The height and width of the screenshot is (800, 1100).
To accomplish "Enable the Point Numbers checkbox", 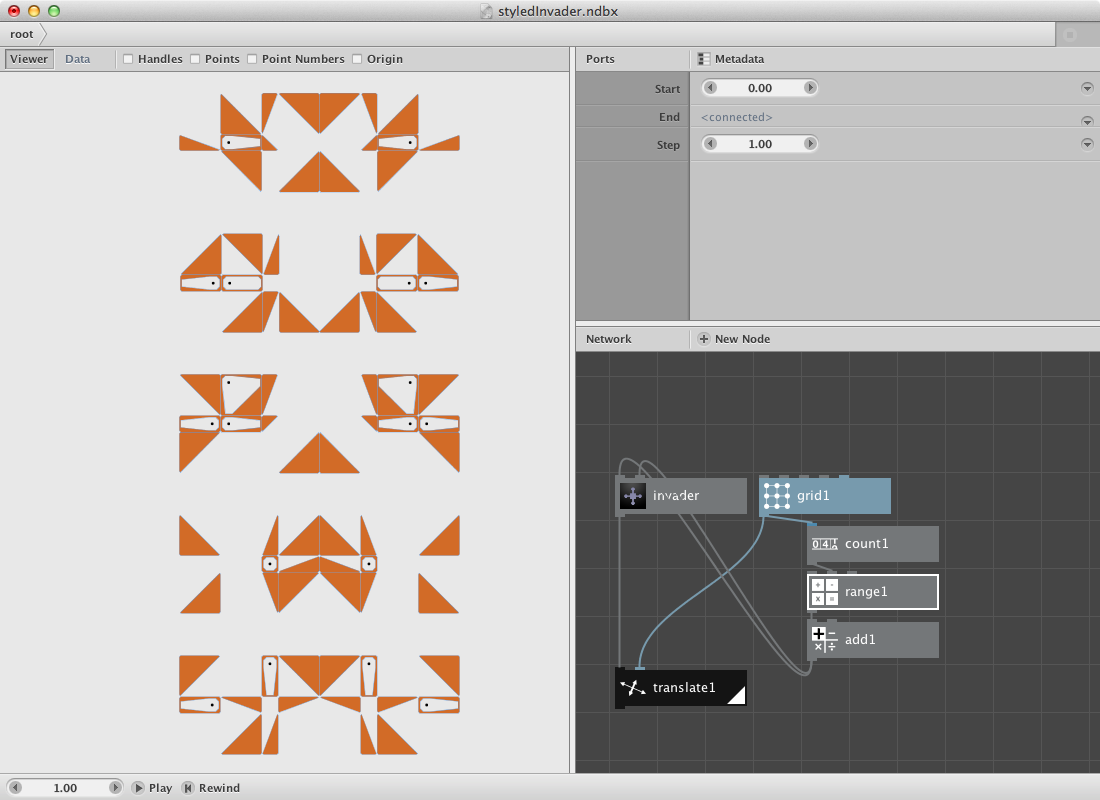I will point(253,59).
